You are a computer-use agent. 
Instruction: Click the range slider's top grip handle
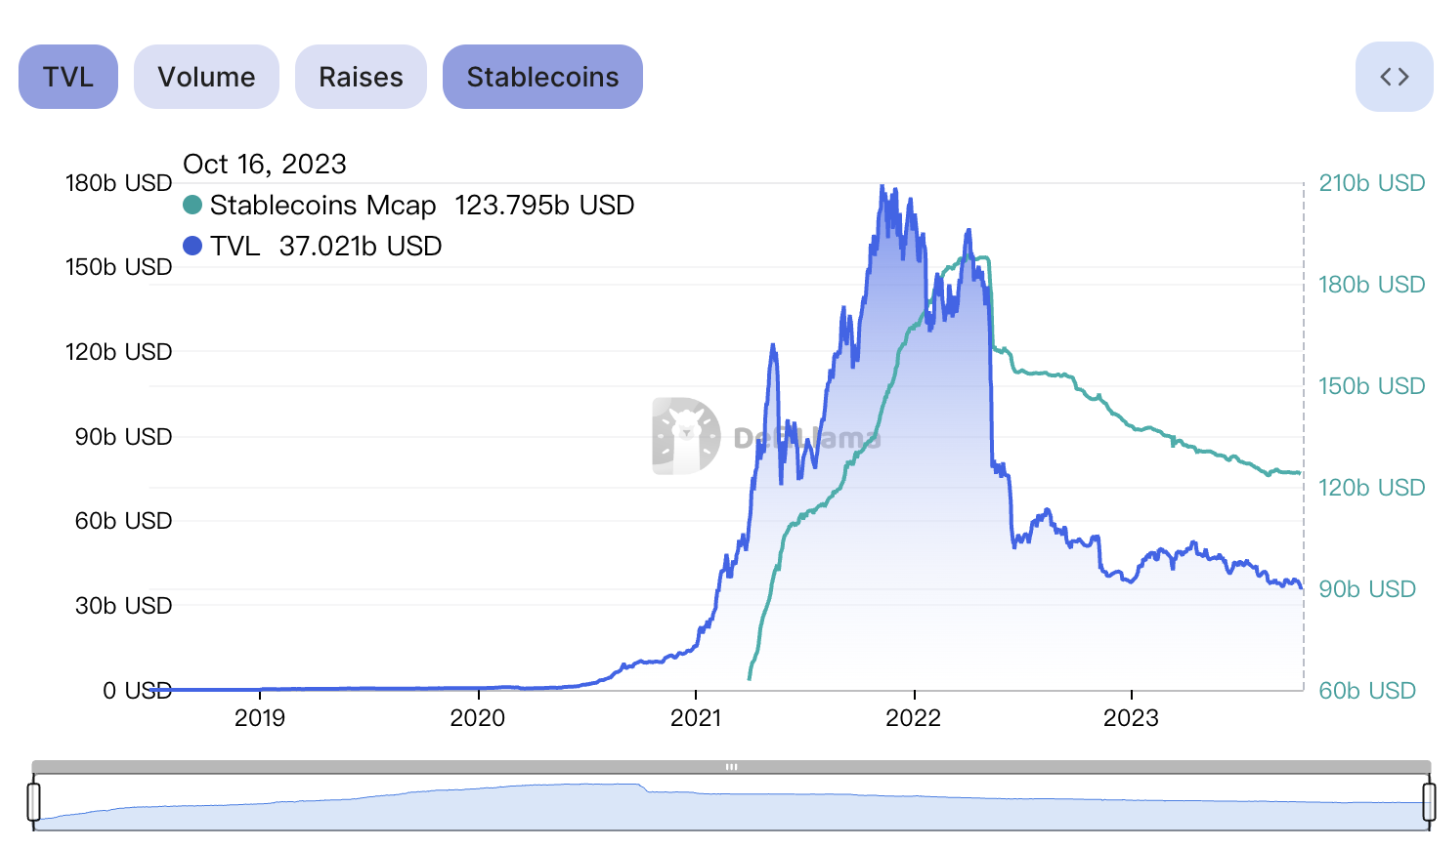click(731, 767)
